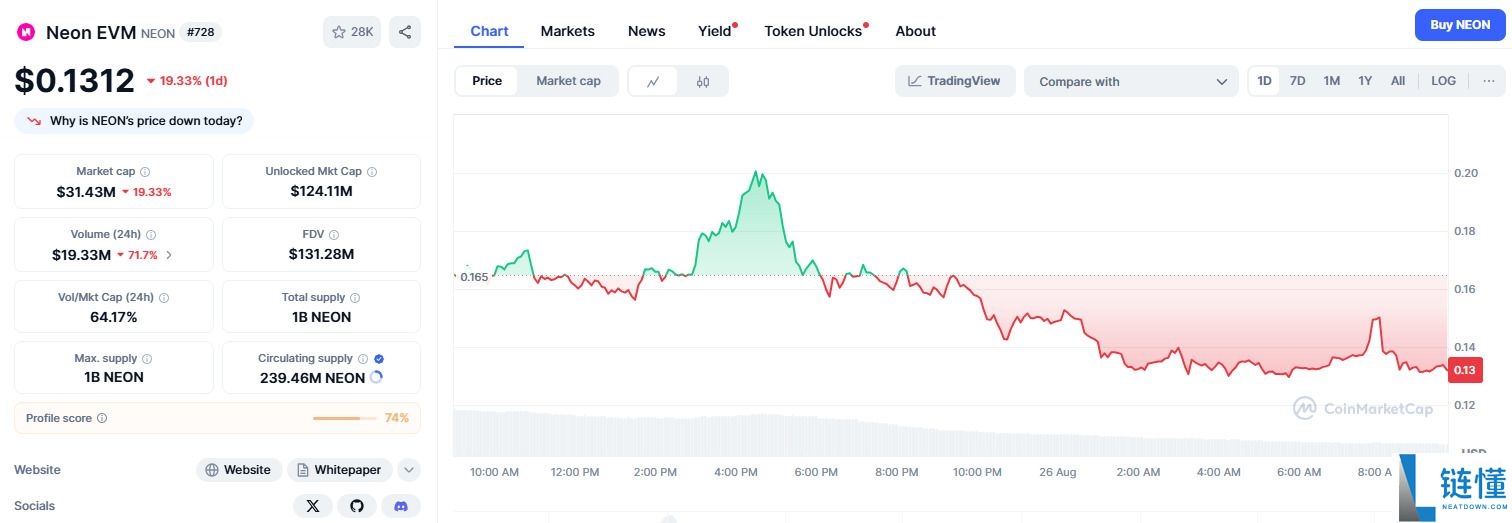Expand more website links chevron
Image resolution: width=1512 pixels, height=523 pixels.
[x=408, y=470]
